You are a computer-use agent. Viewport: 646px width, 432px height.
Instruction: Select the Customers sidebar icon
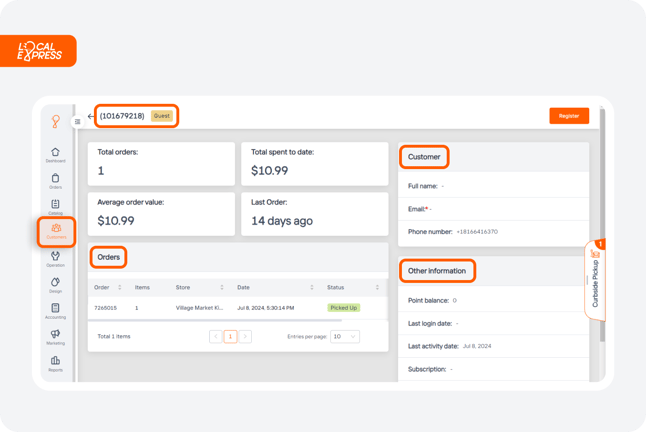(x=56, y=231)
